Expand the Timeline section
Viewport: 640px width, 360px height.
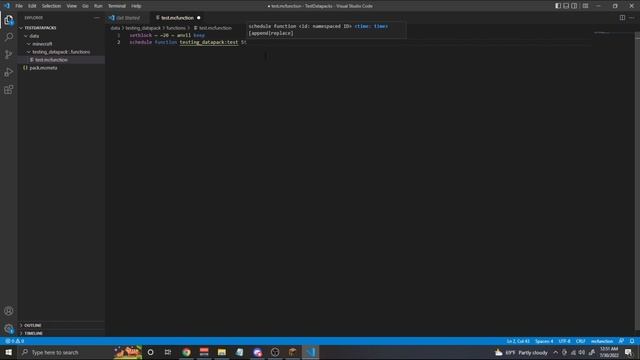(x=61, y=333)
